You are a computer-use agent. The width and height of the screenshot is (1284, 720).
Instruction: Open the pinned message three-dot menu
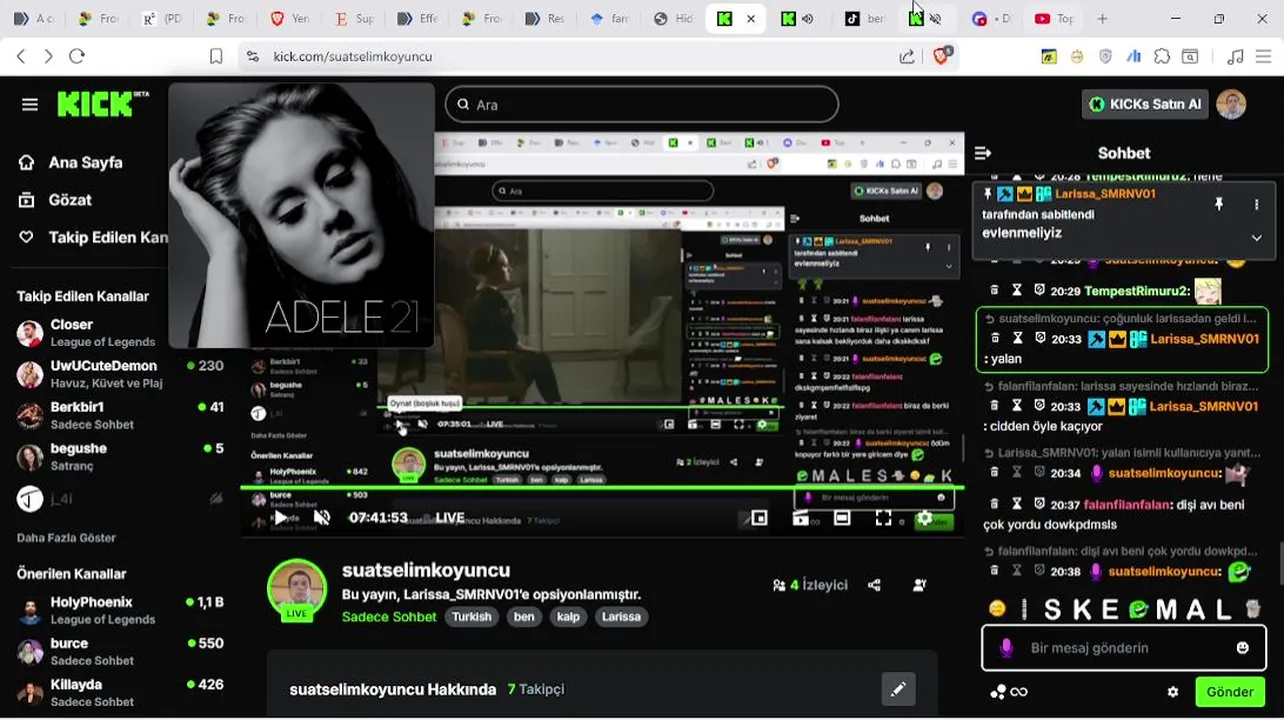[x=1257, y=204]
